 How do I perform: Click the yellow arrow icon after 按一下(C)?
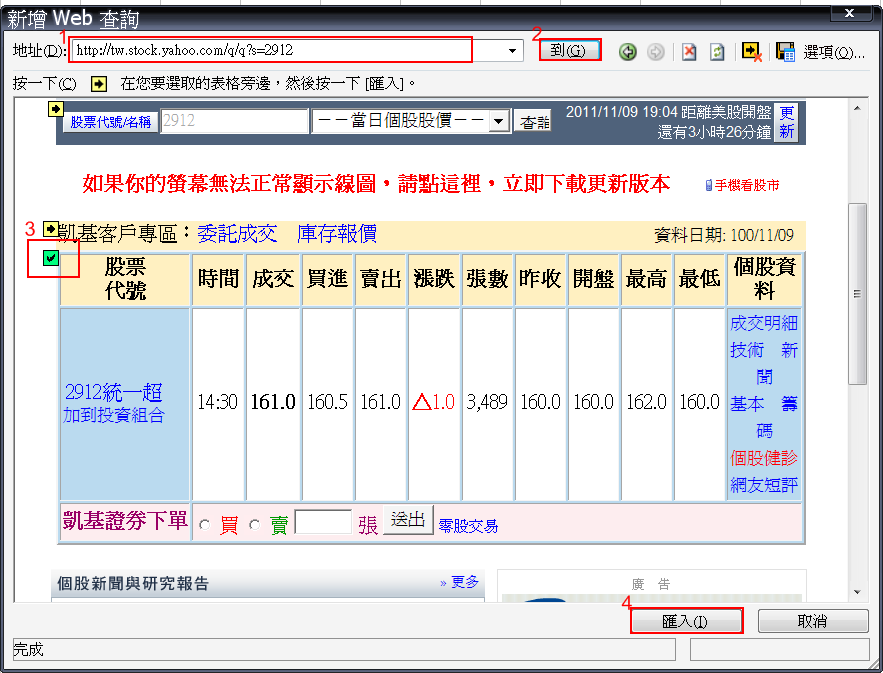click(99, 84)
